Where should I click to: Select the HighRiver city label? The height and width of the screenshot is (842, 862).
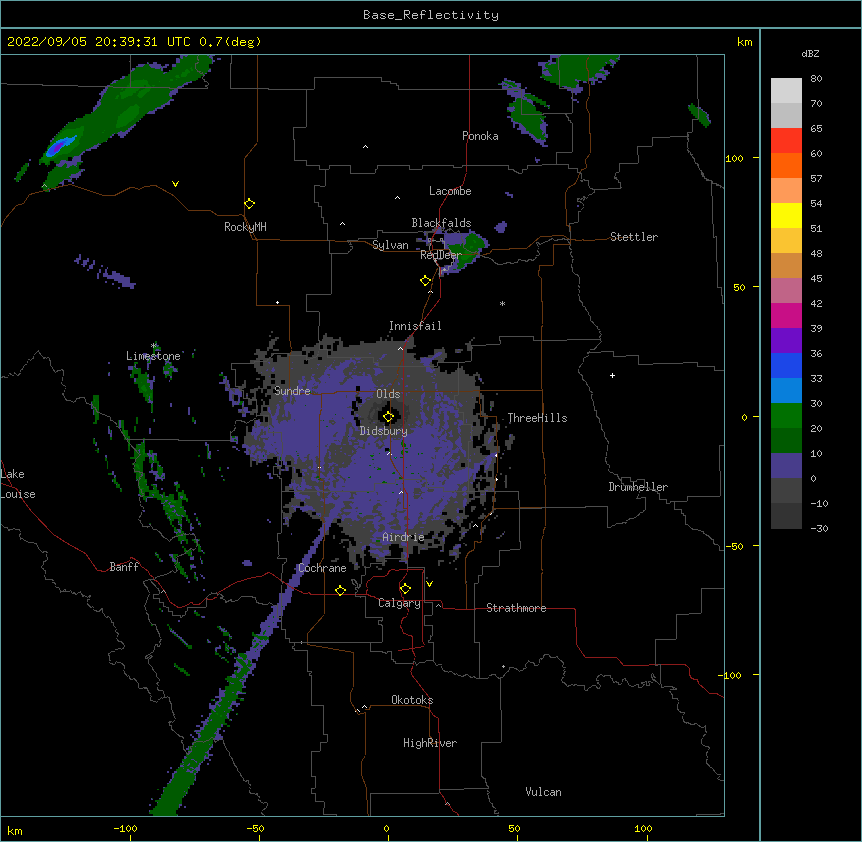point(430,743)
